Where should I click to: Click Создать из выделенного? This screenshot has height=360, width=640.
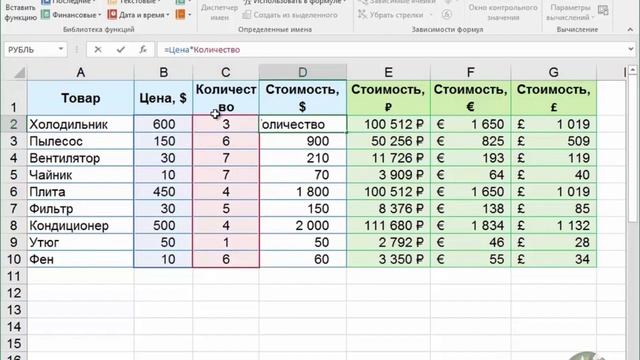[290, 15]
